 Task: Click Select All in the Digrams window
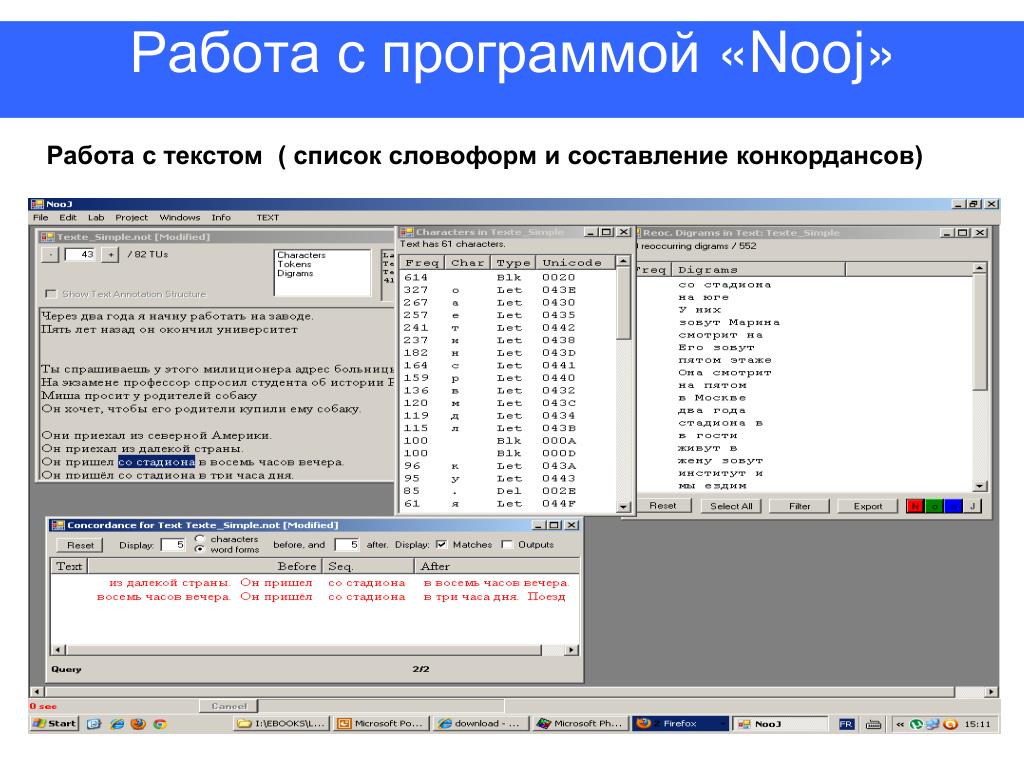tap(731, 505)
